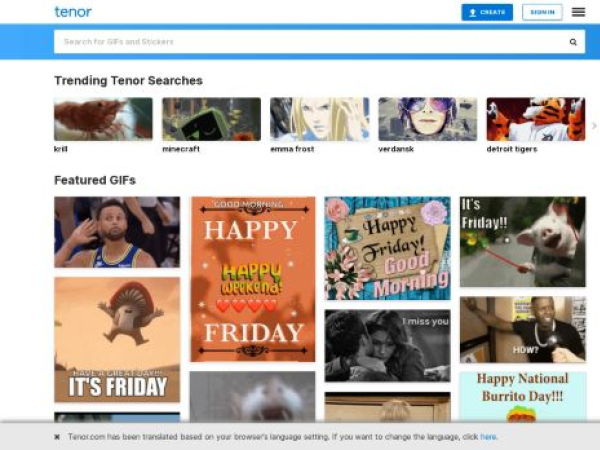Open the minecraft trending search
Viewport: 600px width, 450px height.
point(211,119)
